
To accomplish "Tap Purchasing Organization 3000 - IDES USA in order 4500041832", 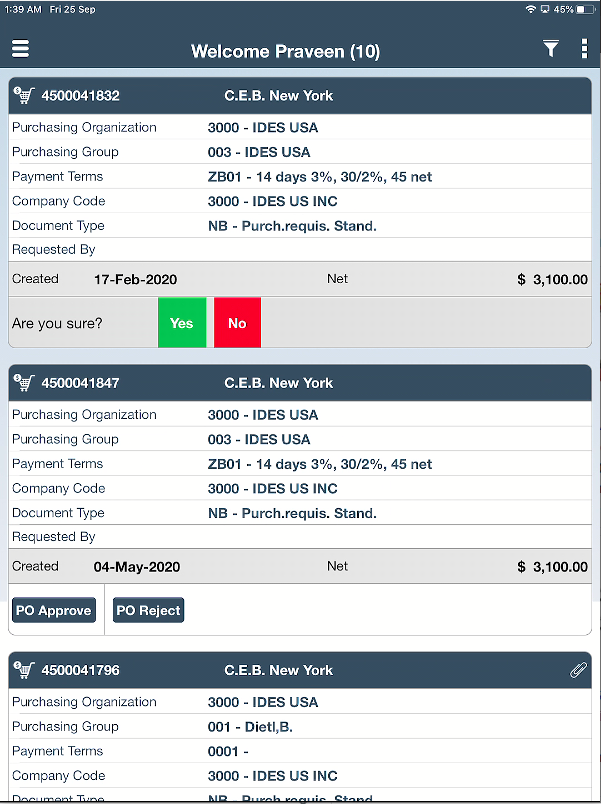I will click(x=263, y=128).
